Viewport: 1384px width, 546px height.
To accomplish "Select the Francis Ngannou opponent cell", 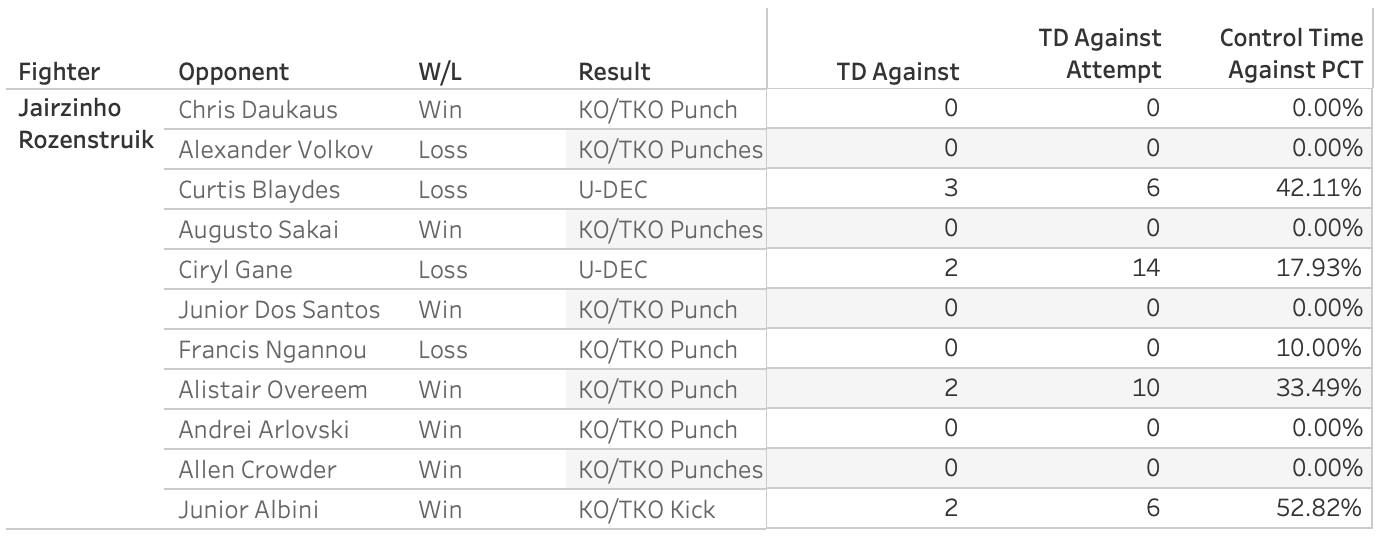I will pyautogui.click(x=270, y=350).
